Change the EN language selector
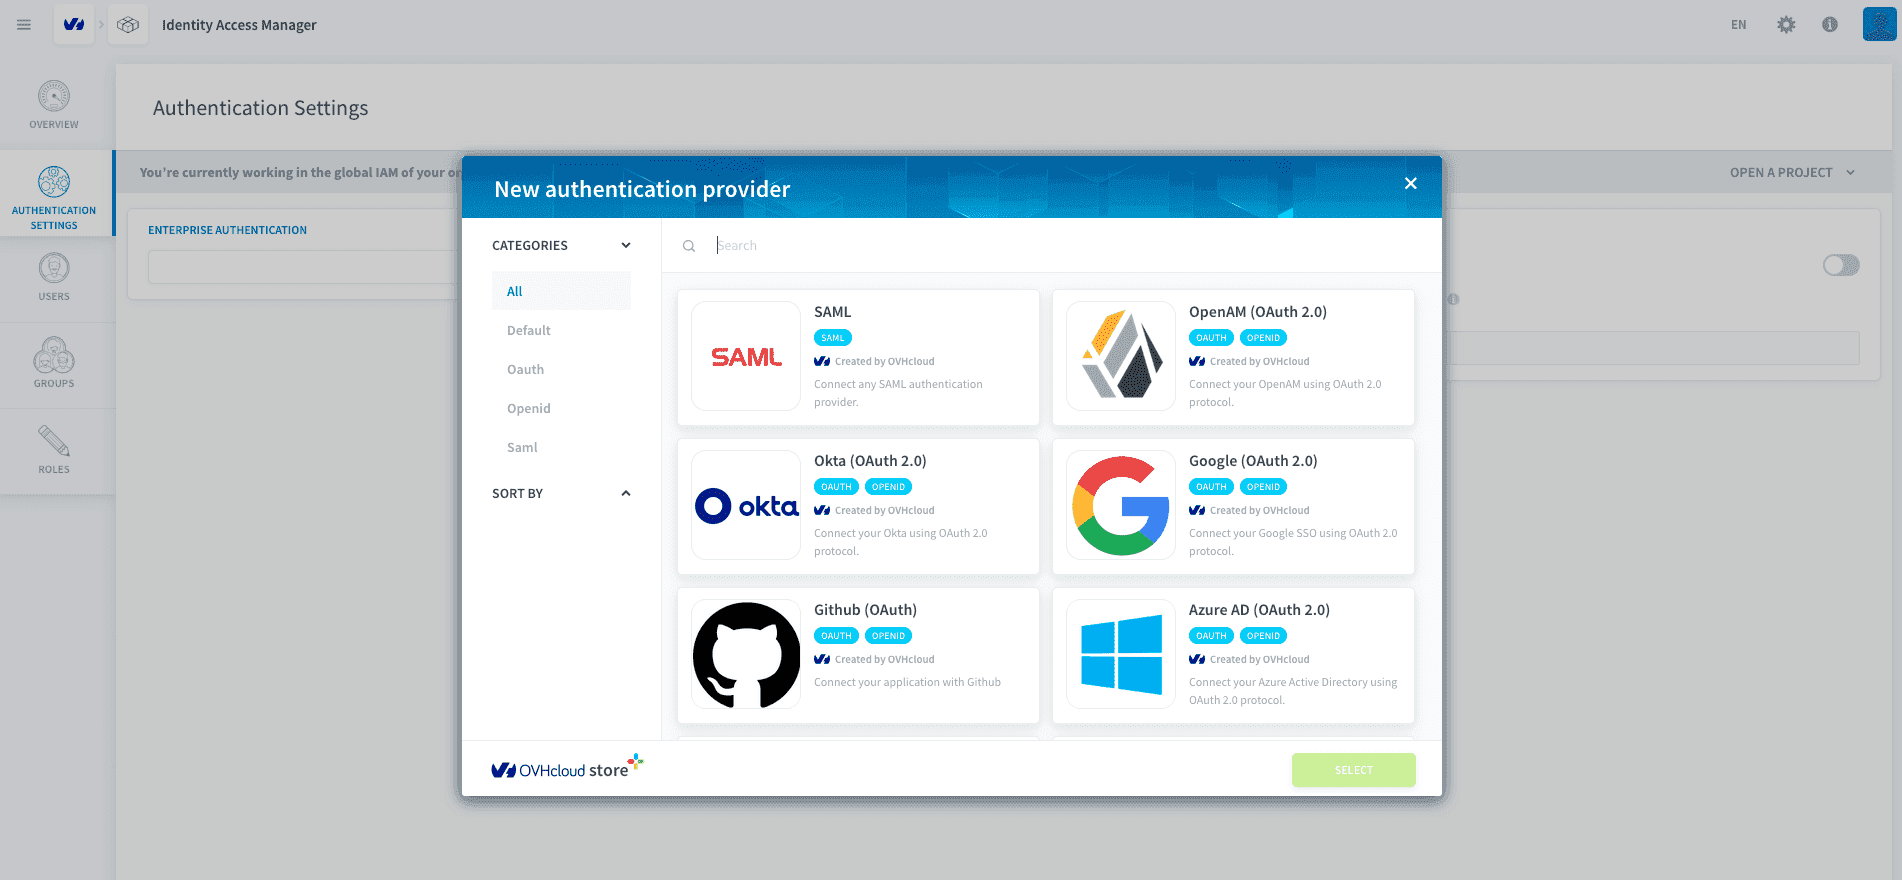Viewport: 1902px width, 880px height. [1739, 25]
